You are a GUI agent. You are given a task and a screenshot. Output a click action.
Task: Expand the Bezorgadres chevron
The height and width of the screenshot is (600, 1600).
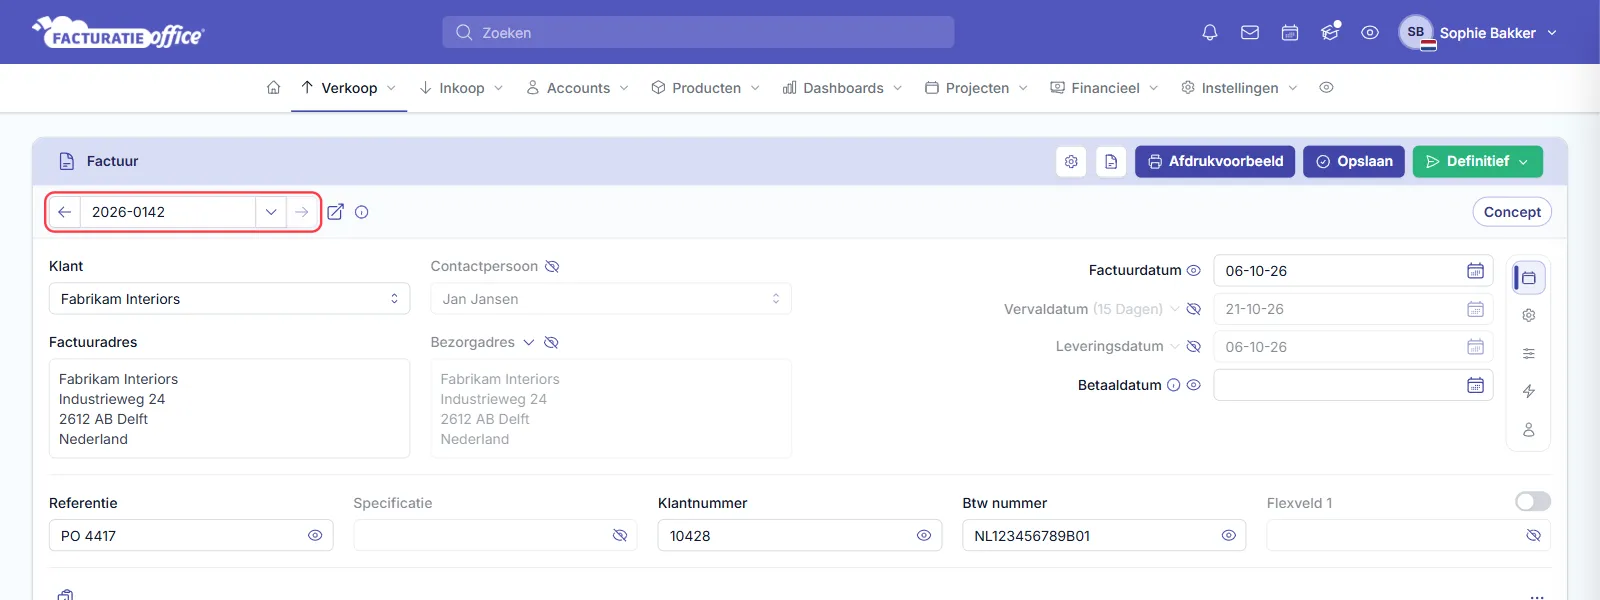click(528, 342)
